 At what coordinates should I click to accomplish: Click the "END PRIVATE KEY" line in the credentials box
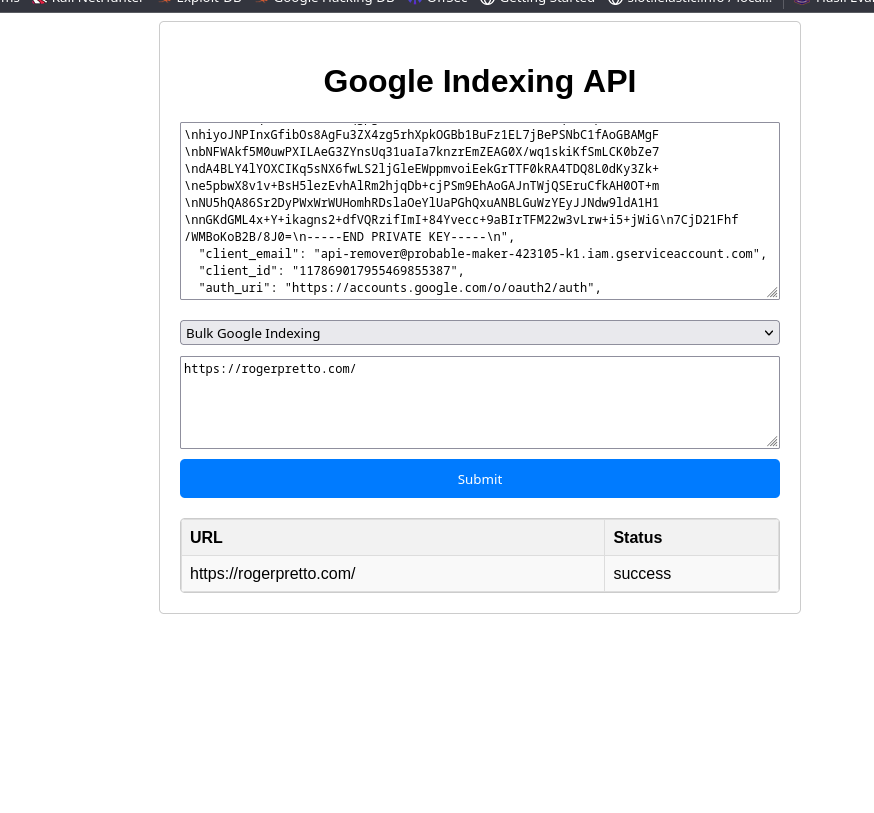tap(349, 237)
